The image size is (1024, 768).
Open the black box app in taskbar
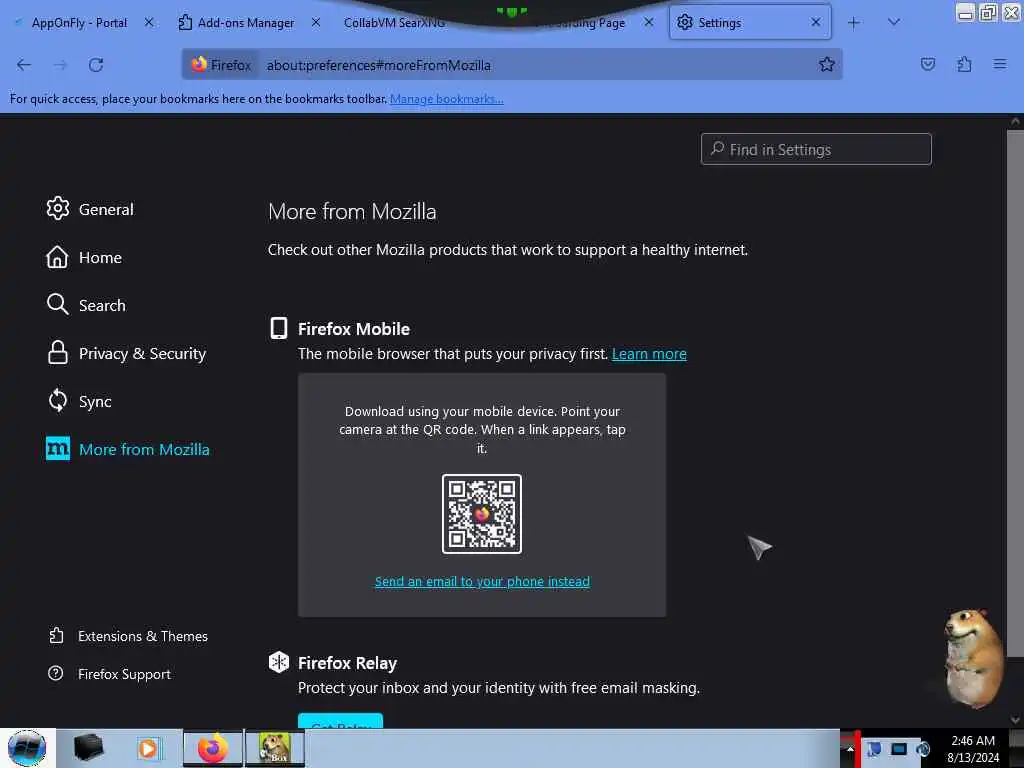pos(89,748)
